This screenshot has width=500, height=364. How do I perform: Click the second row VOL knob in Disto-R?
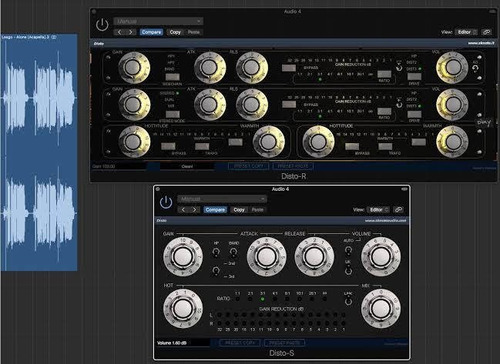pyautogui.click(x=452, y=104)
